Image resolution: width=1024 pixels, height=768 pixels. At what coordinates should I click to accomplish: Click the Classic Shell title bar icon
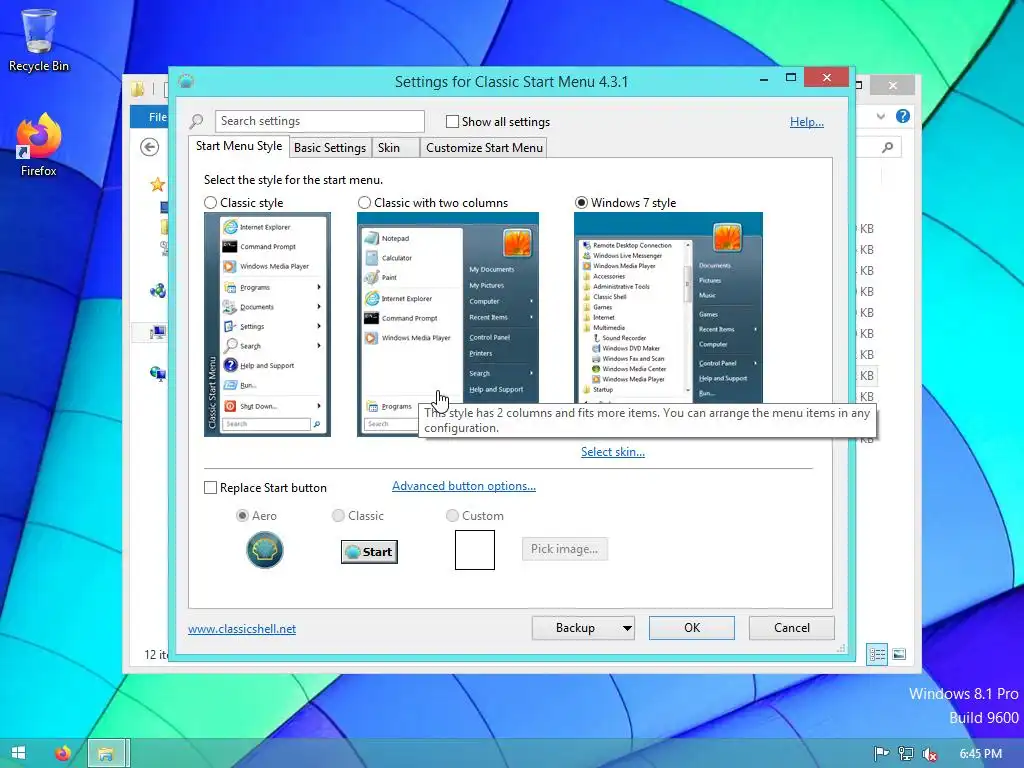pyautogui.click(x=186, y=81)
